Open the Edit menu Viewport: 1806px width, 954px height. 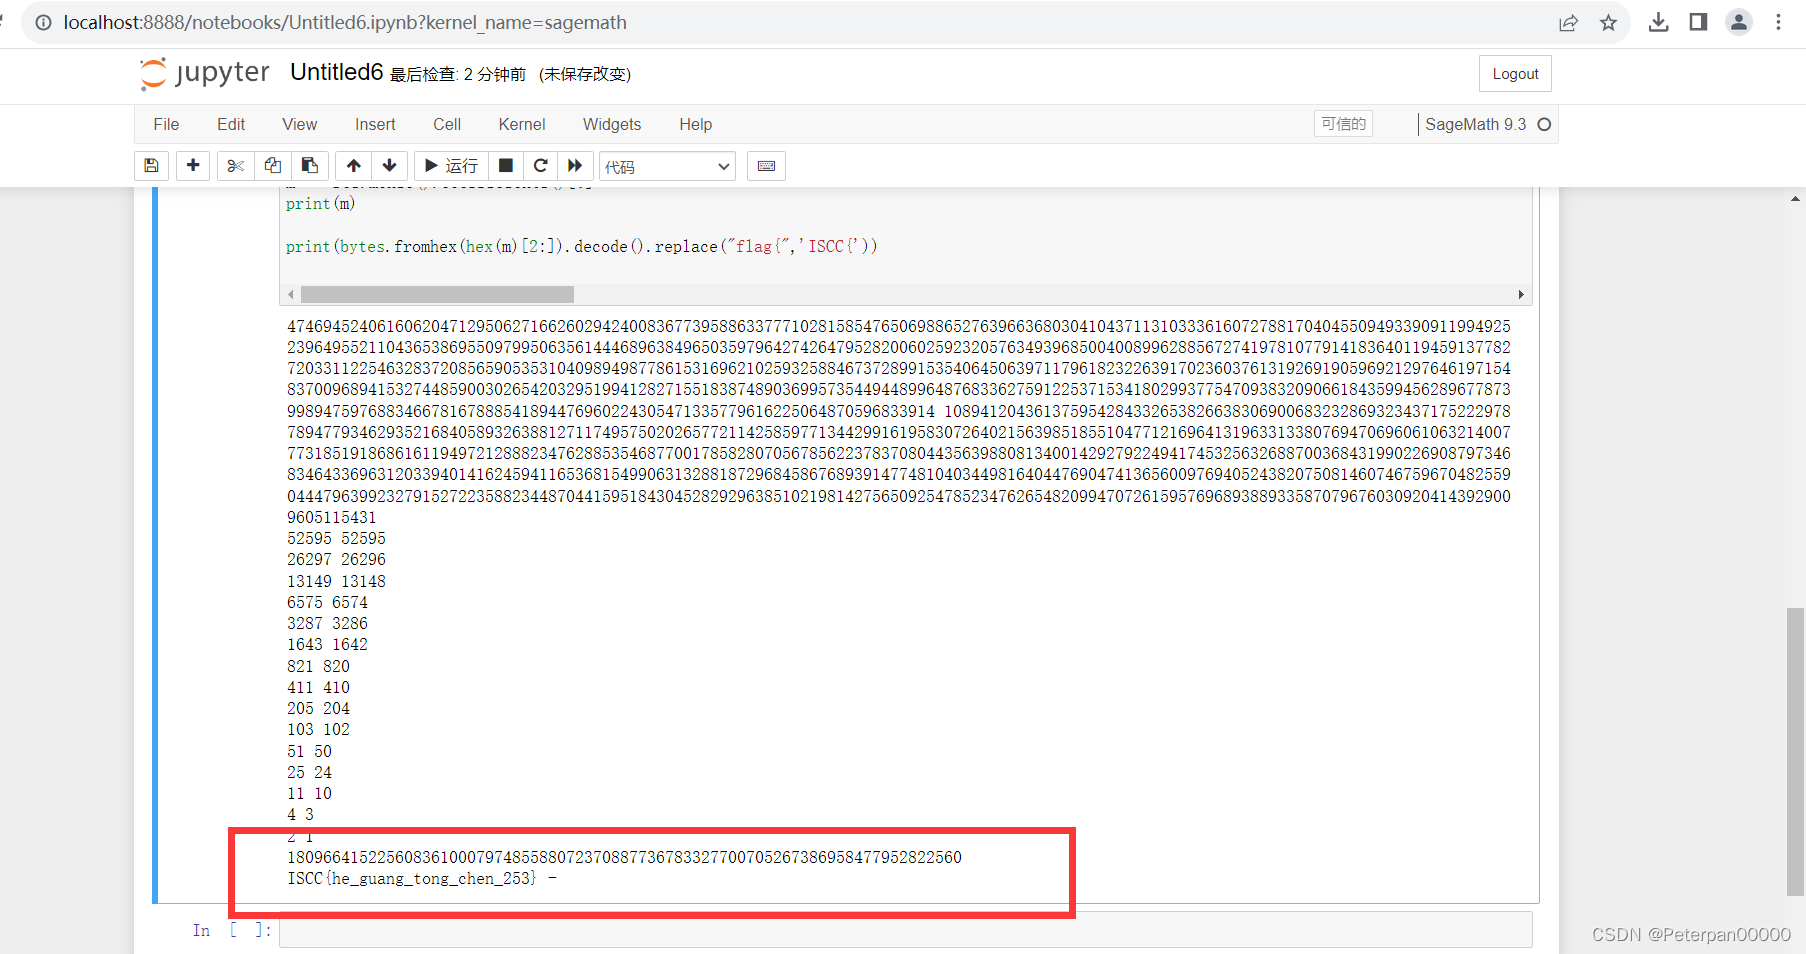tap(231, 124)
